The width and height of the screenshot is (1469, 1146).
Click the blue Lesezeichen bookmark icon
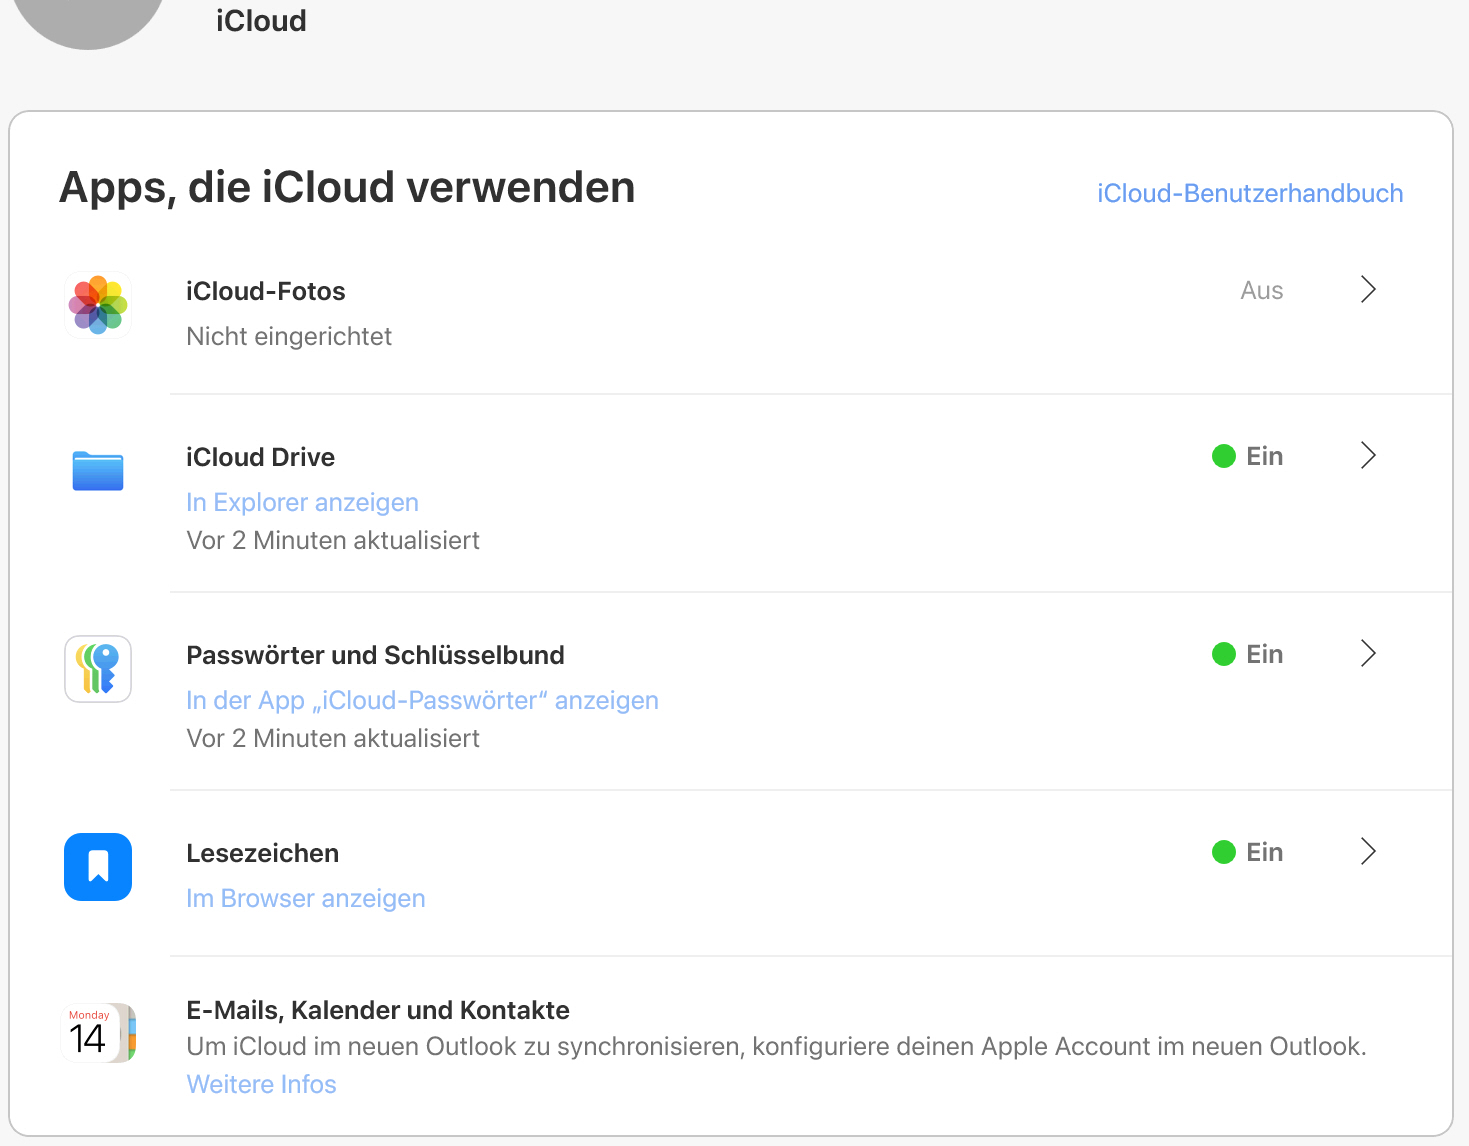[x=98, y=867]
